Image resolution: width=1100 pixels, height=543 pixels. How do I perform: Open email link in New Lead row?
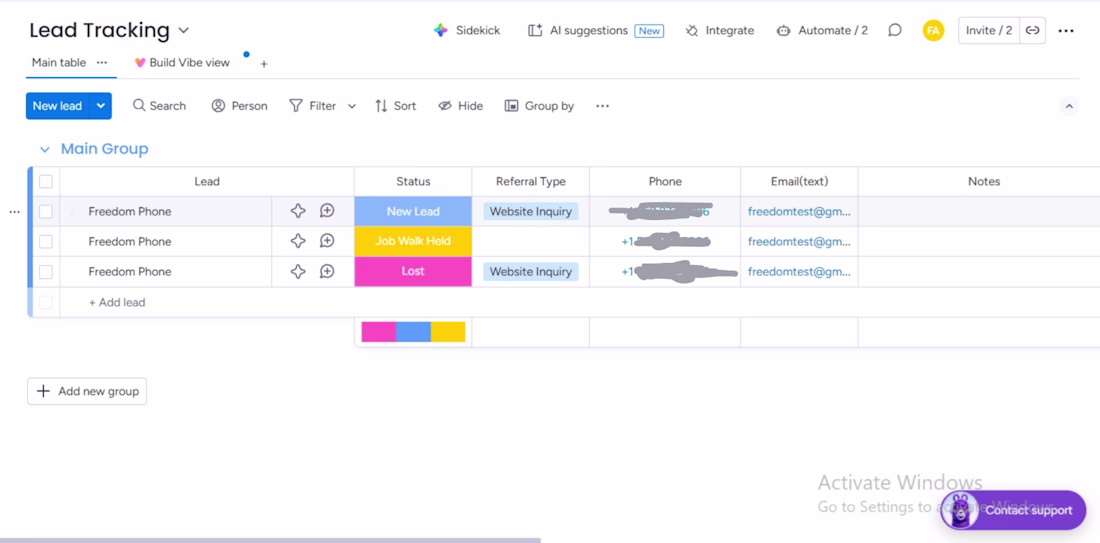tap(799, 211)
